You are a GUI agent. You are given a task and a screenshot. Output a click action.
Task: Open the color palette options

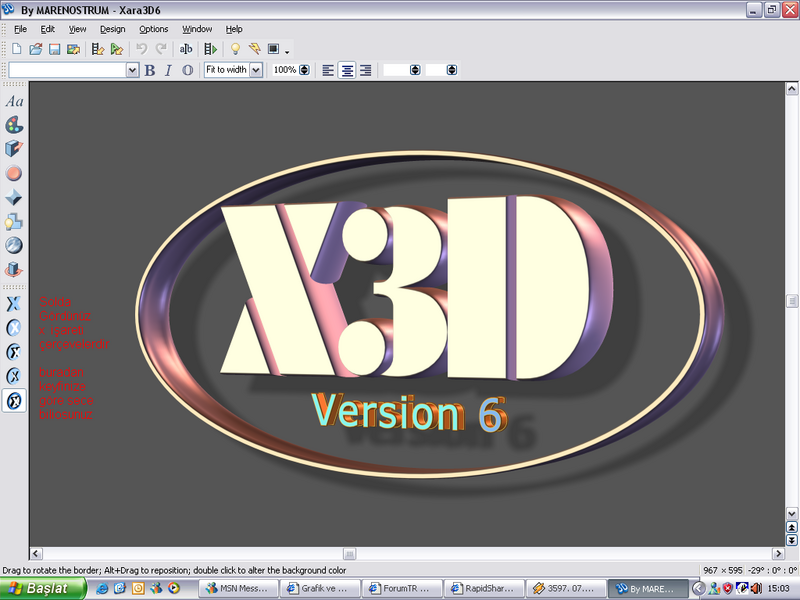coord(14,125)
